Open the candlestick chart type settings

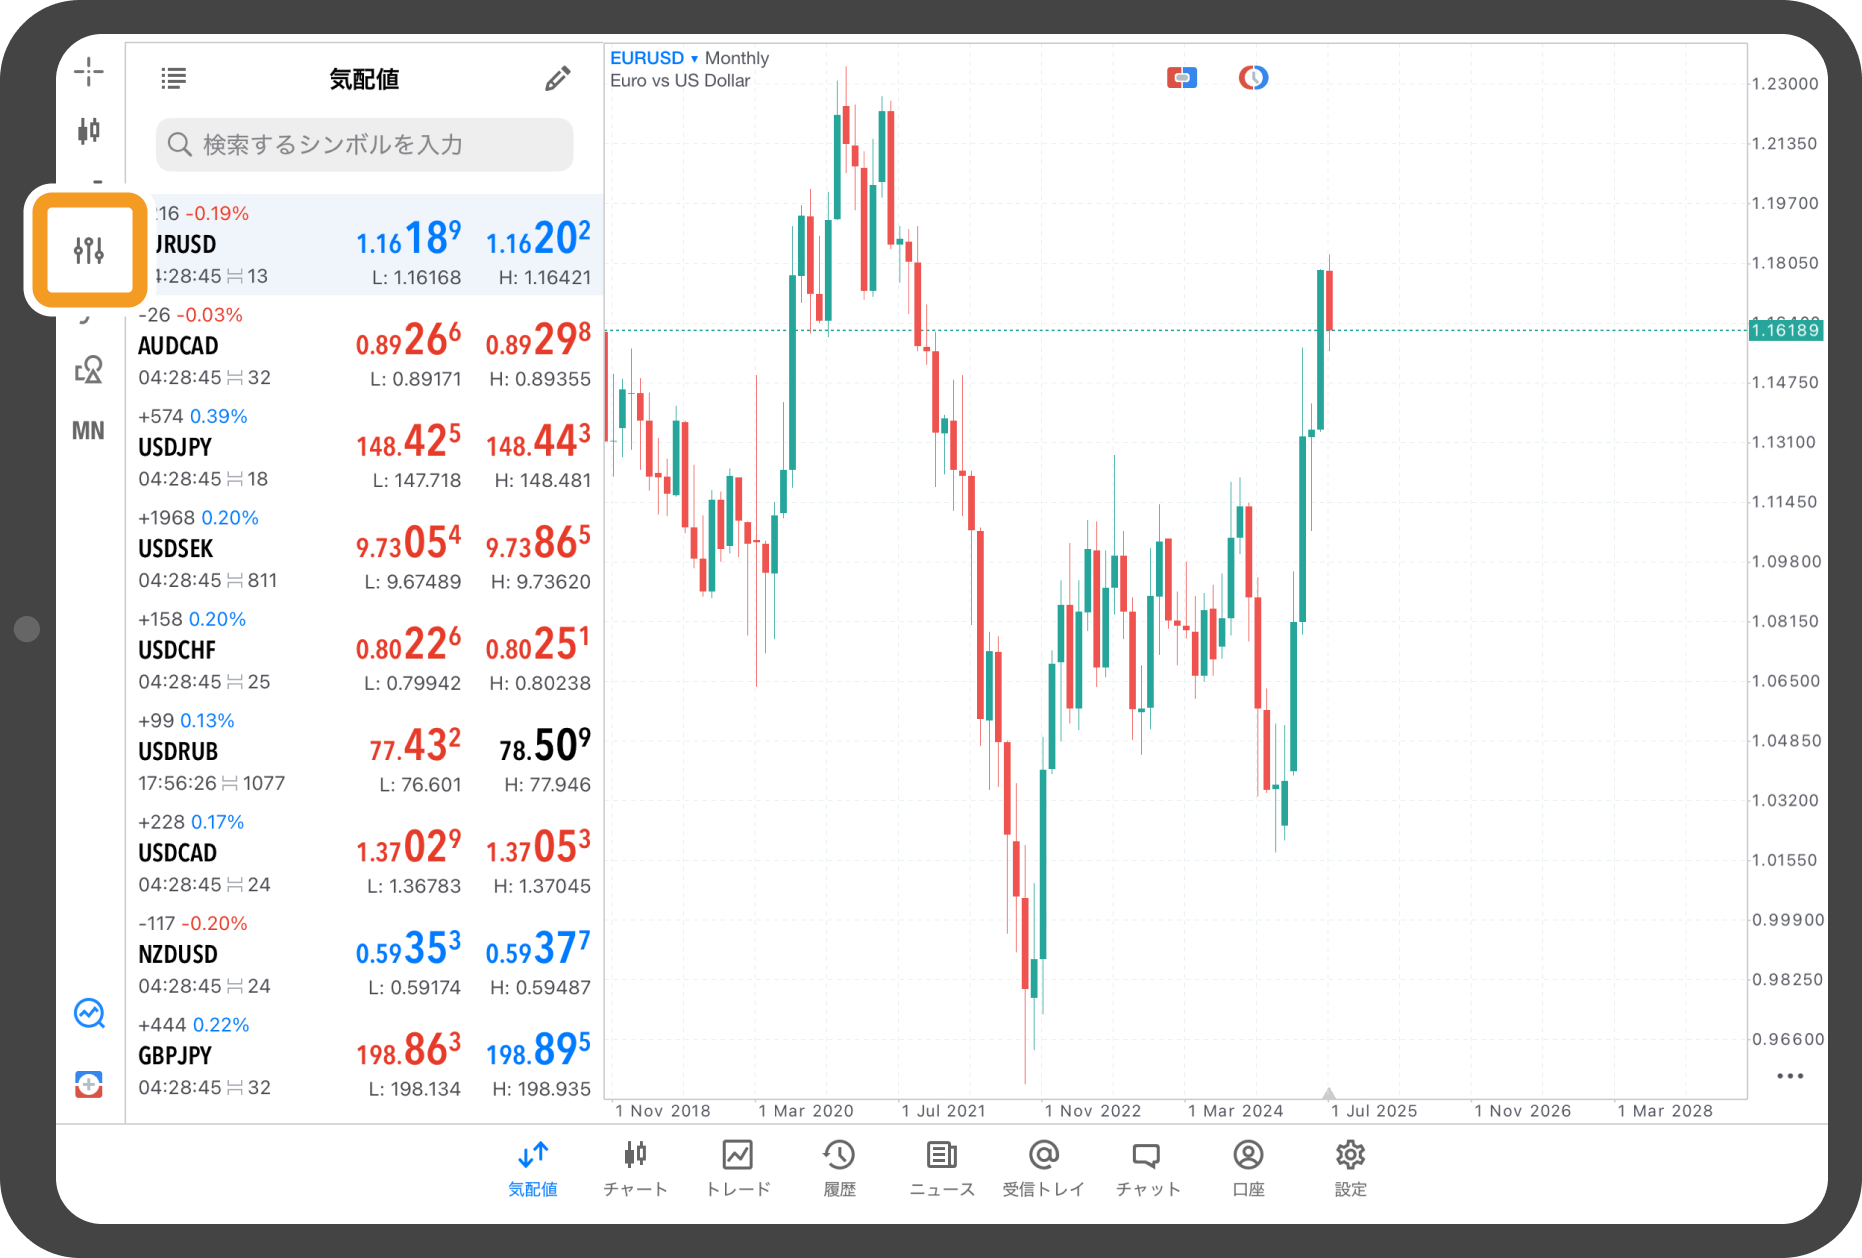[89, 130]
